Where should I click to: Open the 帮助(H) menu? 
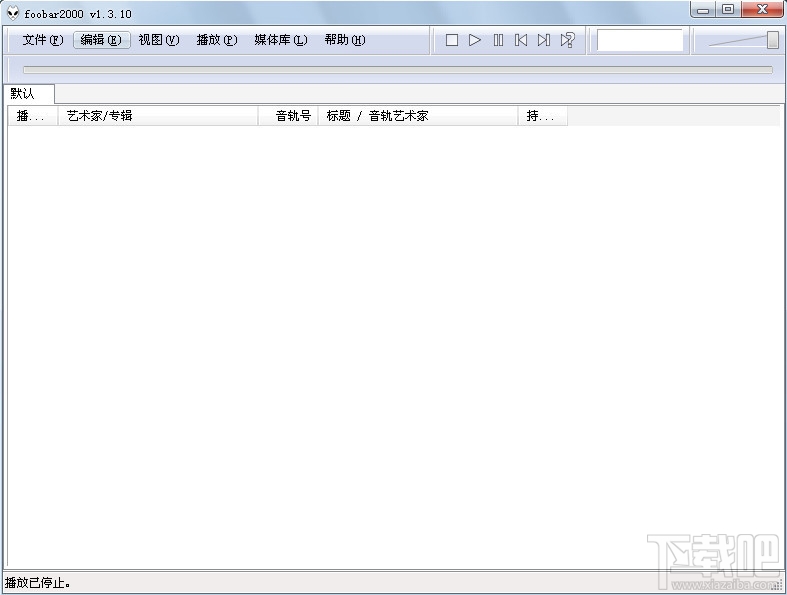click(345, 40)
